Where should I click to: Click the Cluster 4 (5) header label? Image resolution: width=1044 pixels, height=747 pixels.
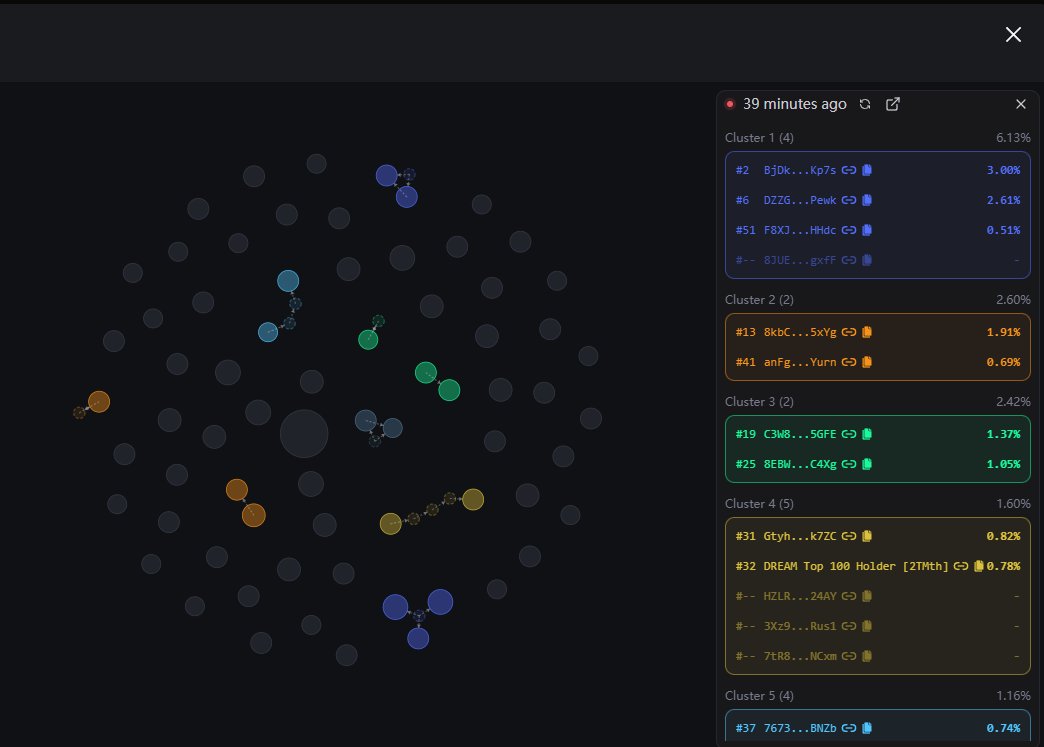click(761, 503)
